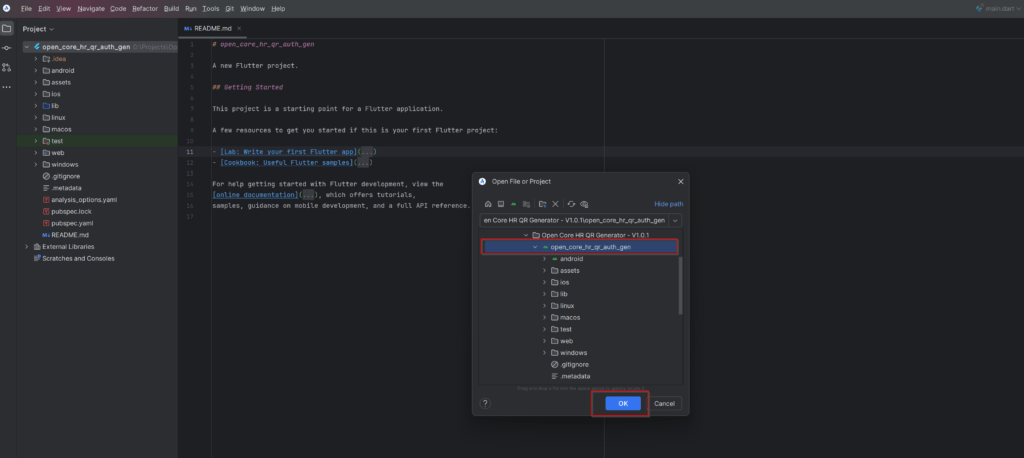Toggle show hidden files in Open dialog
Image resolution: width=1024 pixels, height=458 pixels.
[584, 204]
